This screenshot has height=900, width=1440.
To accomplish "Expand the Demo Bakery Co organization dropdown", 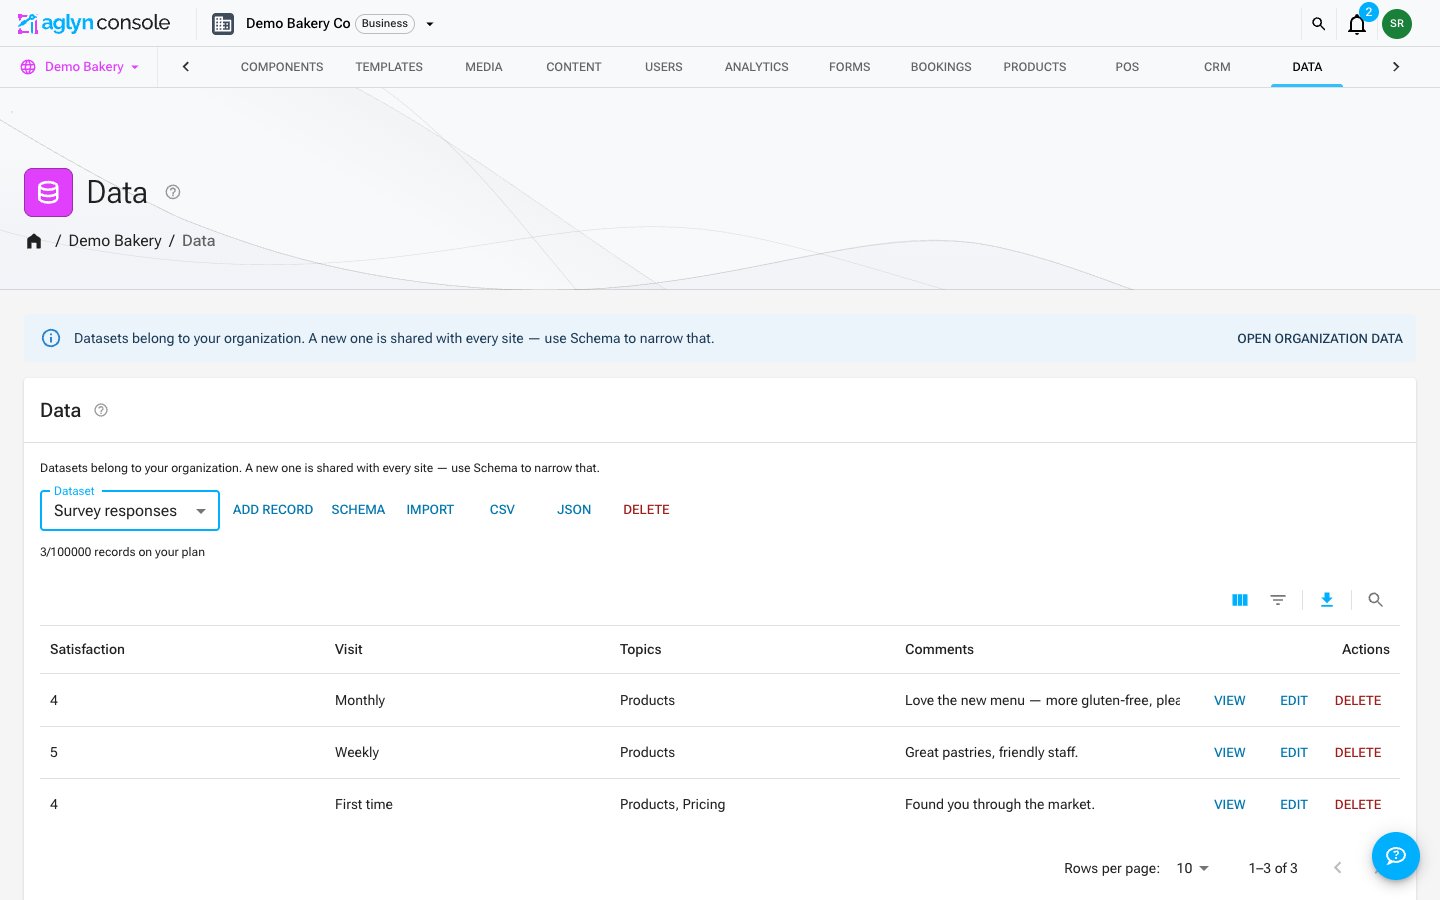I will (430, 24).
